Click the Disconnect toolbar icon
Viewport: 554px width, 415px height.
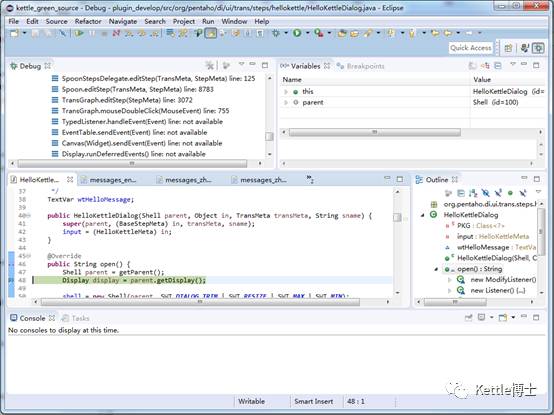116,33
